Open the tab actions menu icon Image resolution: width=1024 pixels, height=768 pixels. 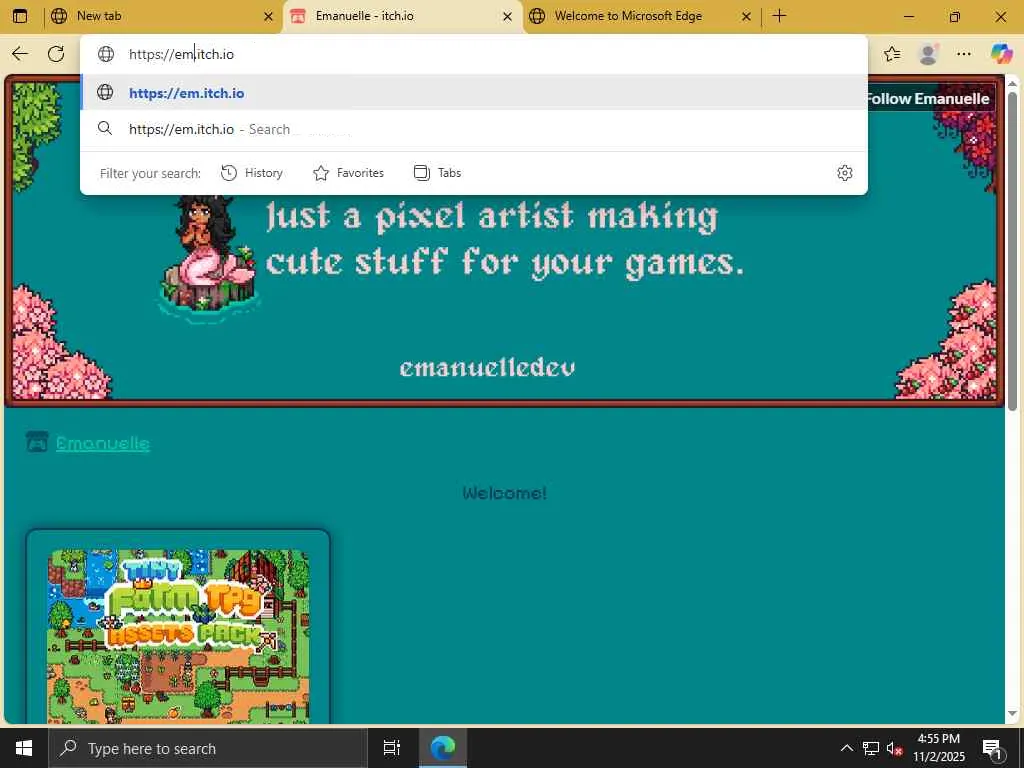coord(20,16)
